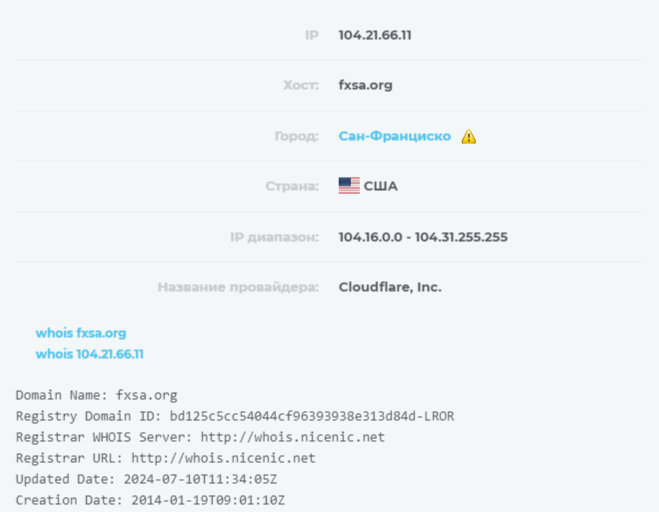The height and width of the screenshot is (512, 659).
Task: Click the "Название провайдера:" label
Action: (238, 287)
